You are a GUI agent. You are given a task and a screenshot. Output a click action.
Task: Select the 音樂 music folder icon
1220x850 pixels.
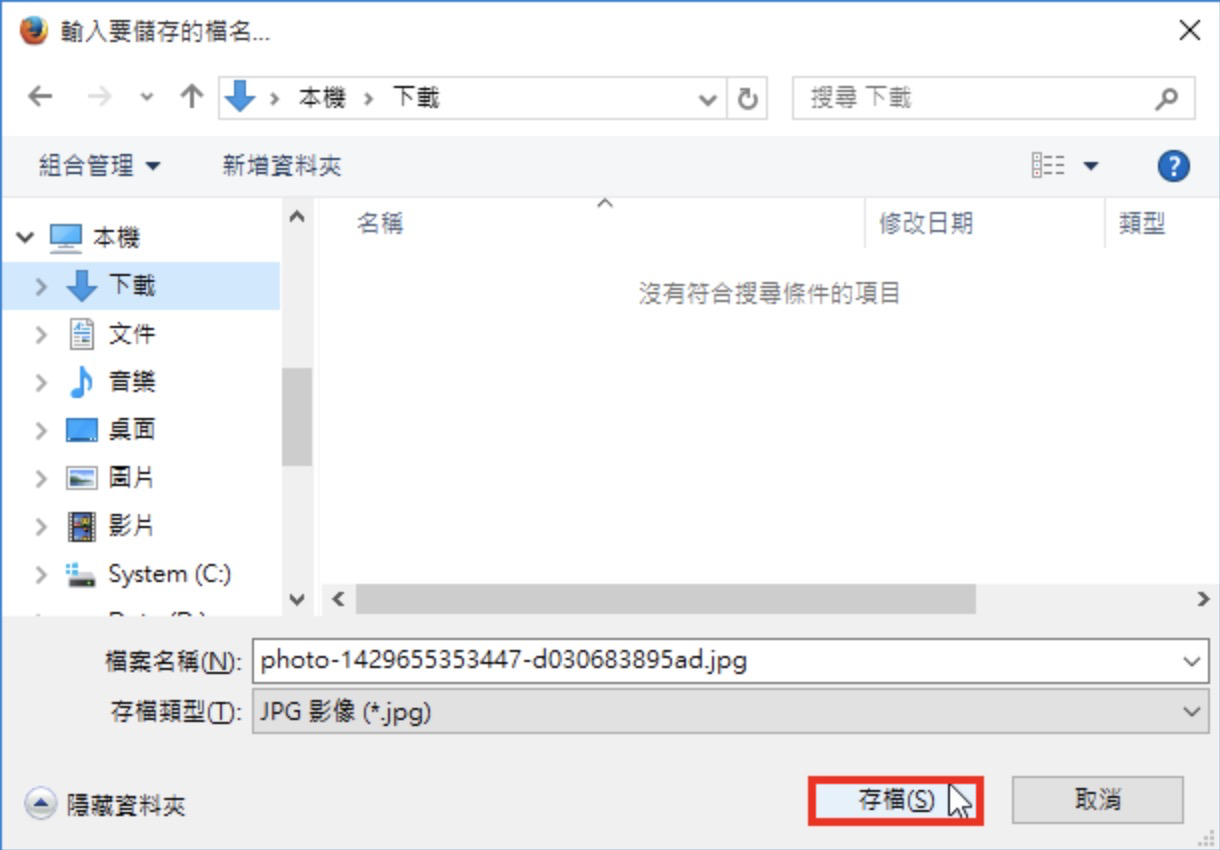click(81, 382)
